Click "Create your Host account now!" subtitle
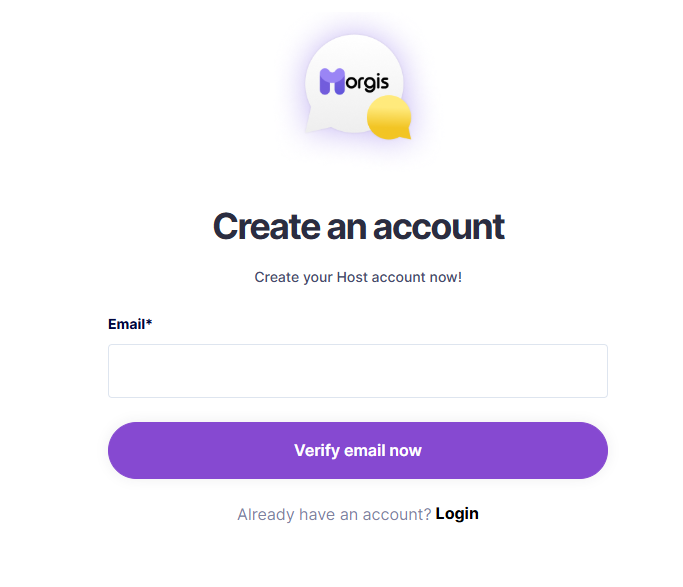 [358, 277]
